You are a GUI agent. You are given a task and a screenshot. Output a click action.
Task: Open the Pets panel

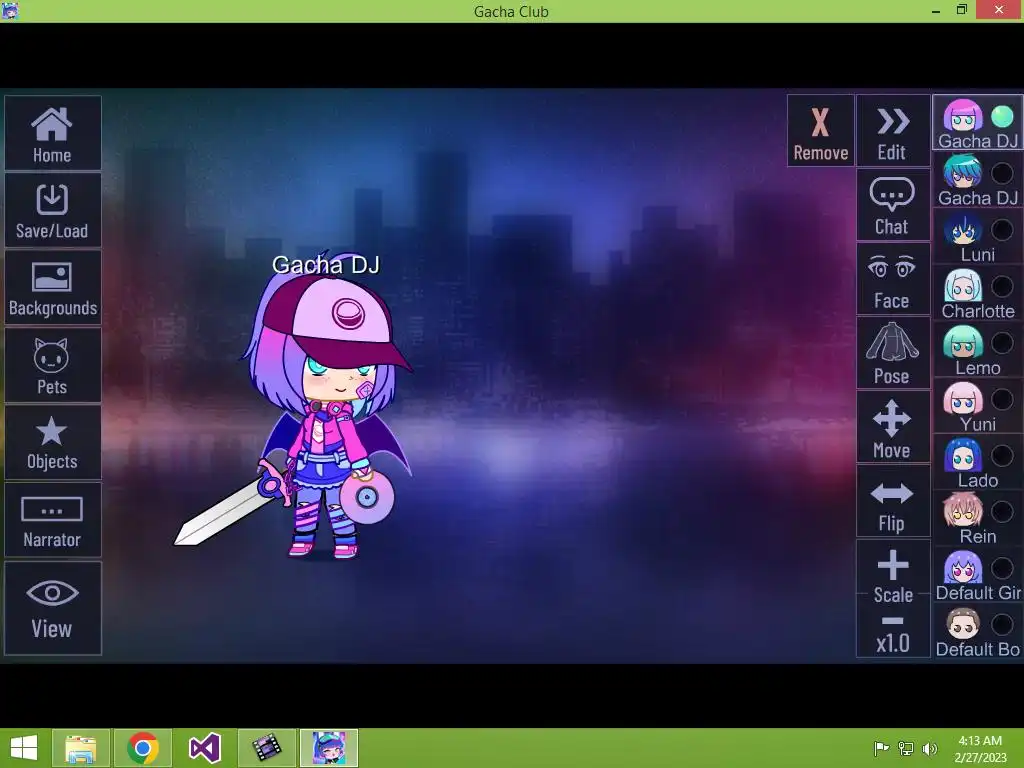(x=52, y=365)
